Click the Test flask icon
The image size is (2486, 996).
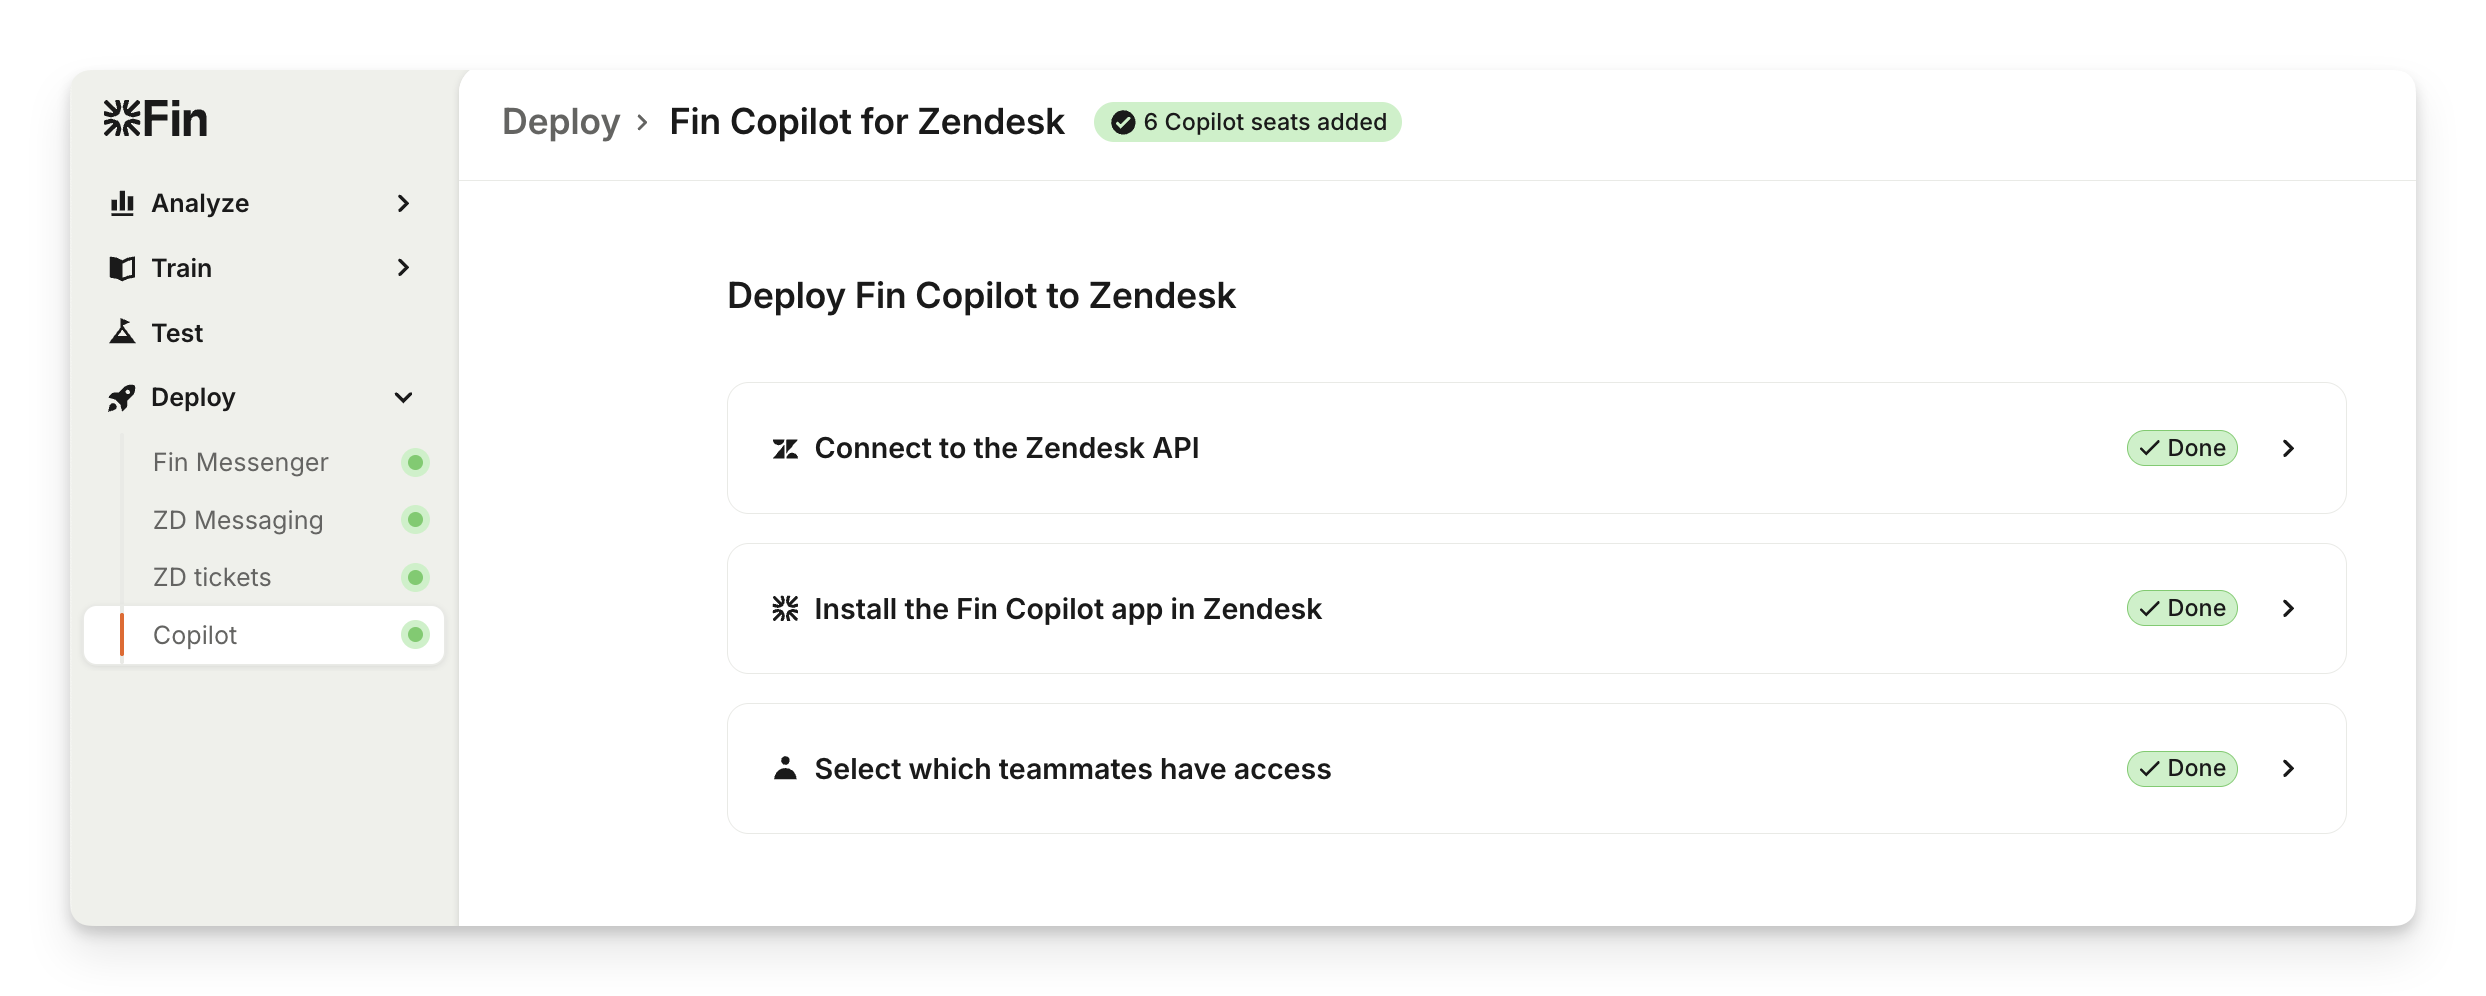[122, 332]
